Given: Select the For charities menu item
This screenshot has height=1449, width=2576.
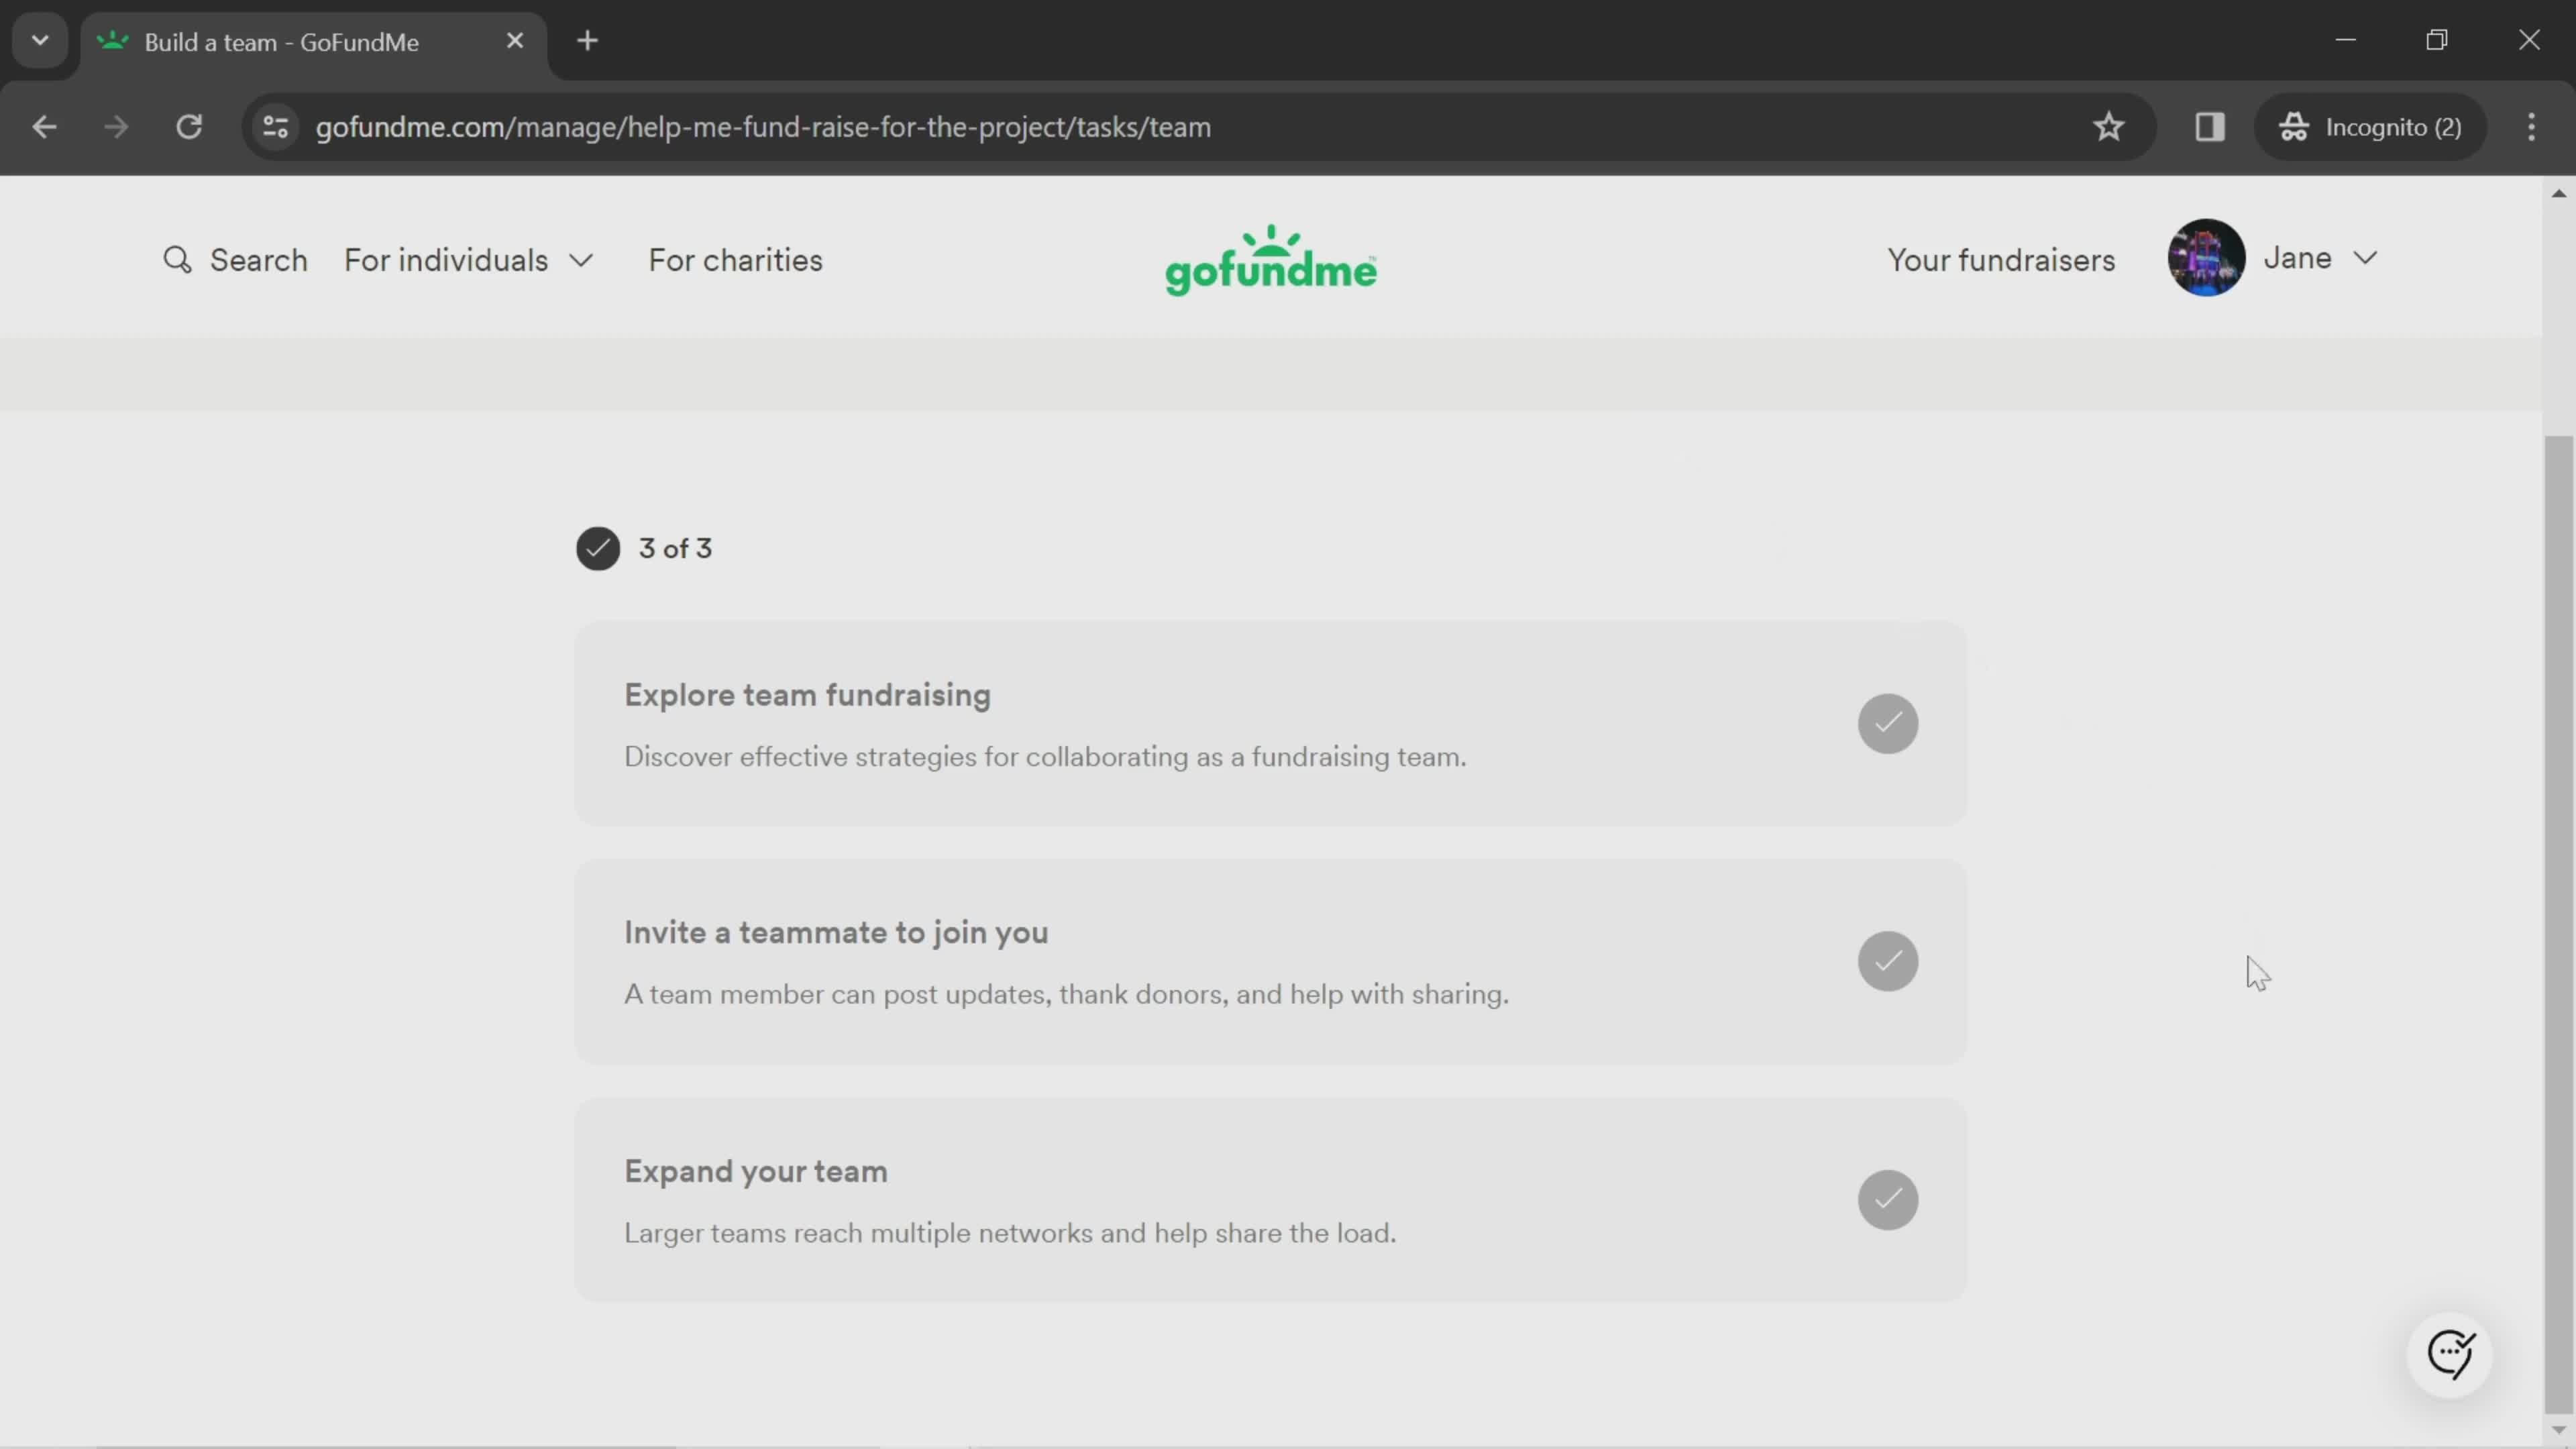Looking at the screenshot, I should (x=736, y=260).
